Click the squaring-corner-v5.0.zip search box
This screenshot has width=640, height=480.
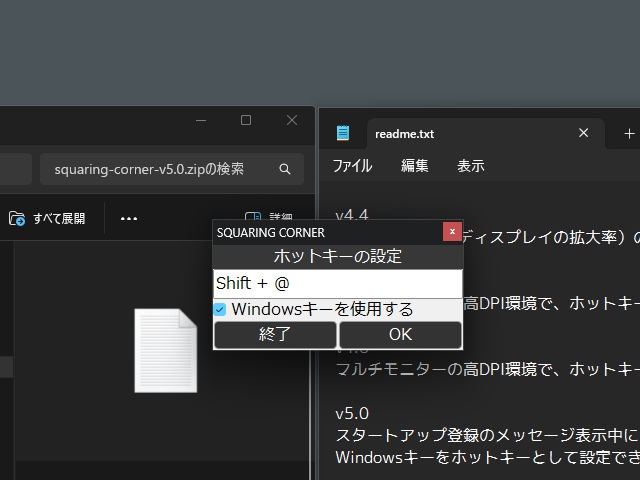click(172, 169)
